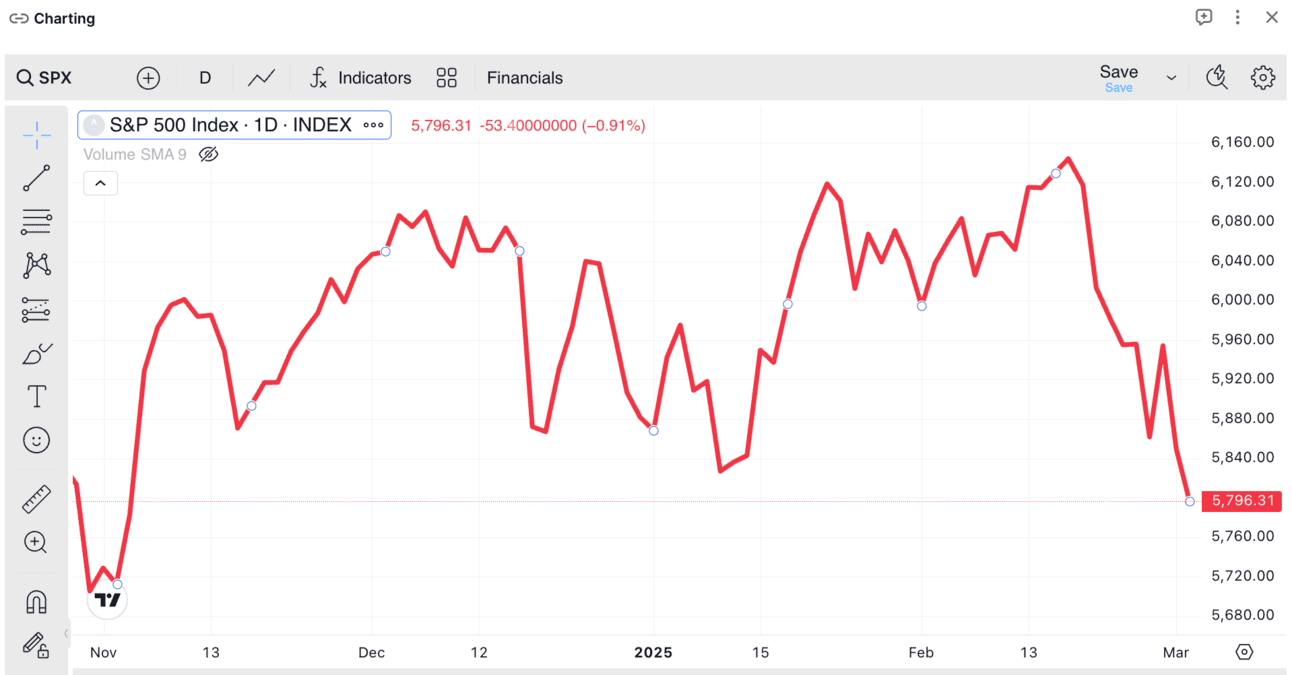Toggle lock all drawing tools
The height and width of the screenshot is (675, 1292).
point(36,645)
